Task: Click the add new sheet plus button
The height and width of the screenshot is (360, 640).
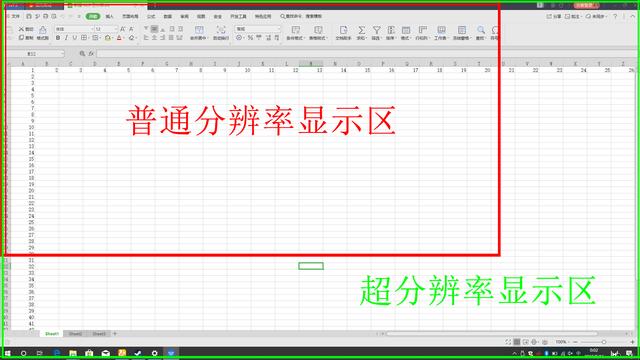Action: (115, 334)
